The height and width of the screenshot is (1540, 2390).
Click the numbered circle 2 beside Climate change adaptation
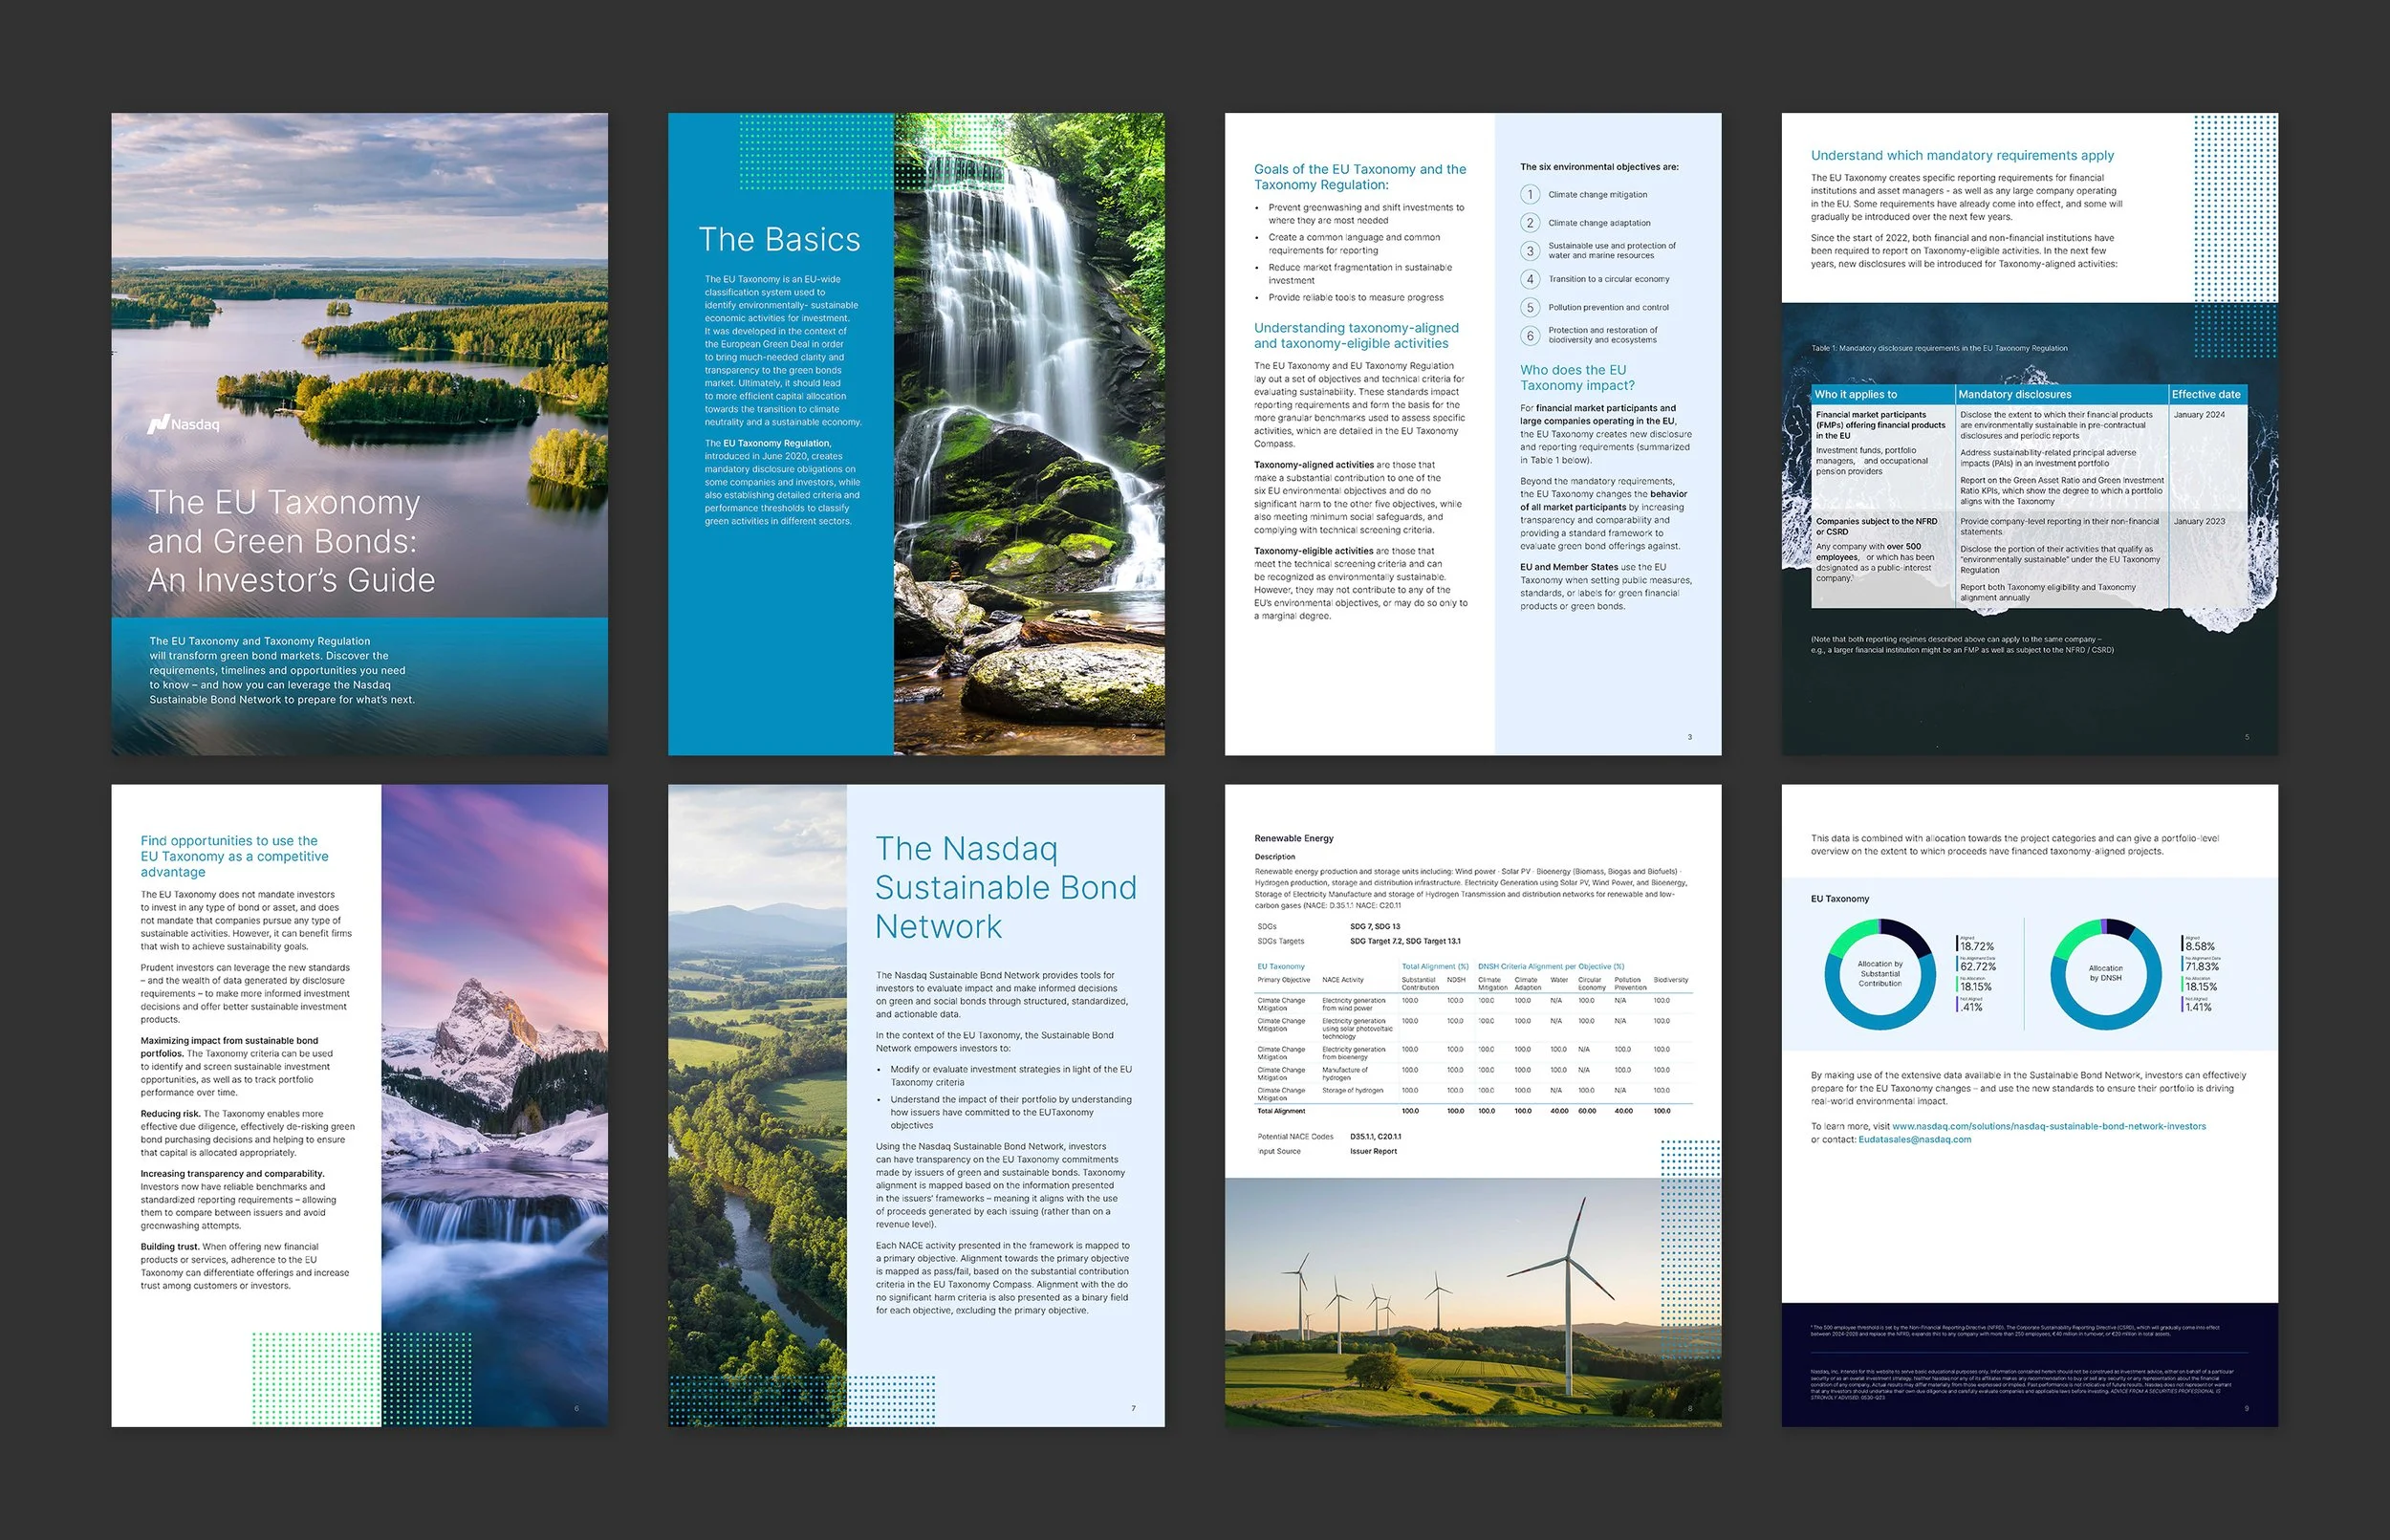pos(1529,222)
